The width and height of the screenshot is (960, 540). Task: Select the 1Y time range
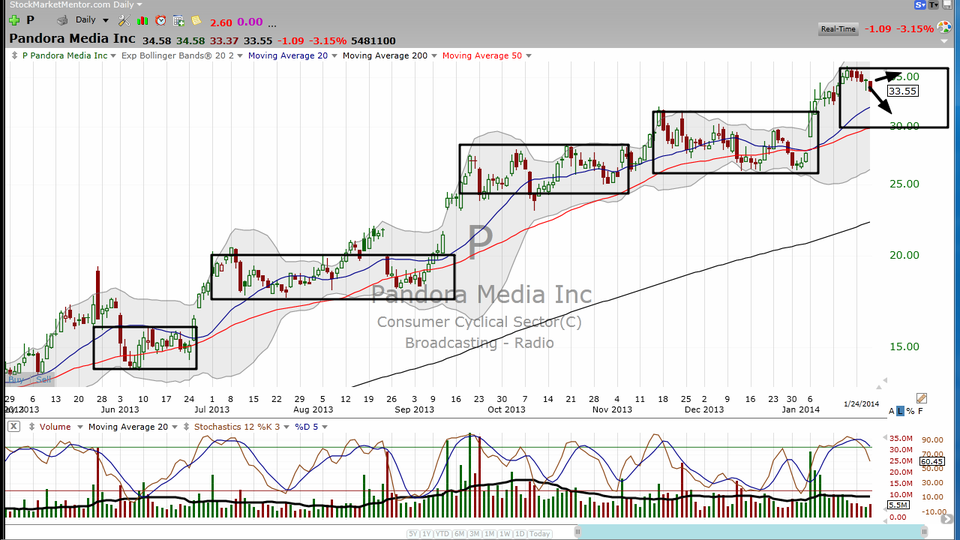pyautogui.click(x=426, y=534)
